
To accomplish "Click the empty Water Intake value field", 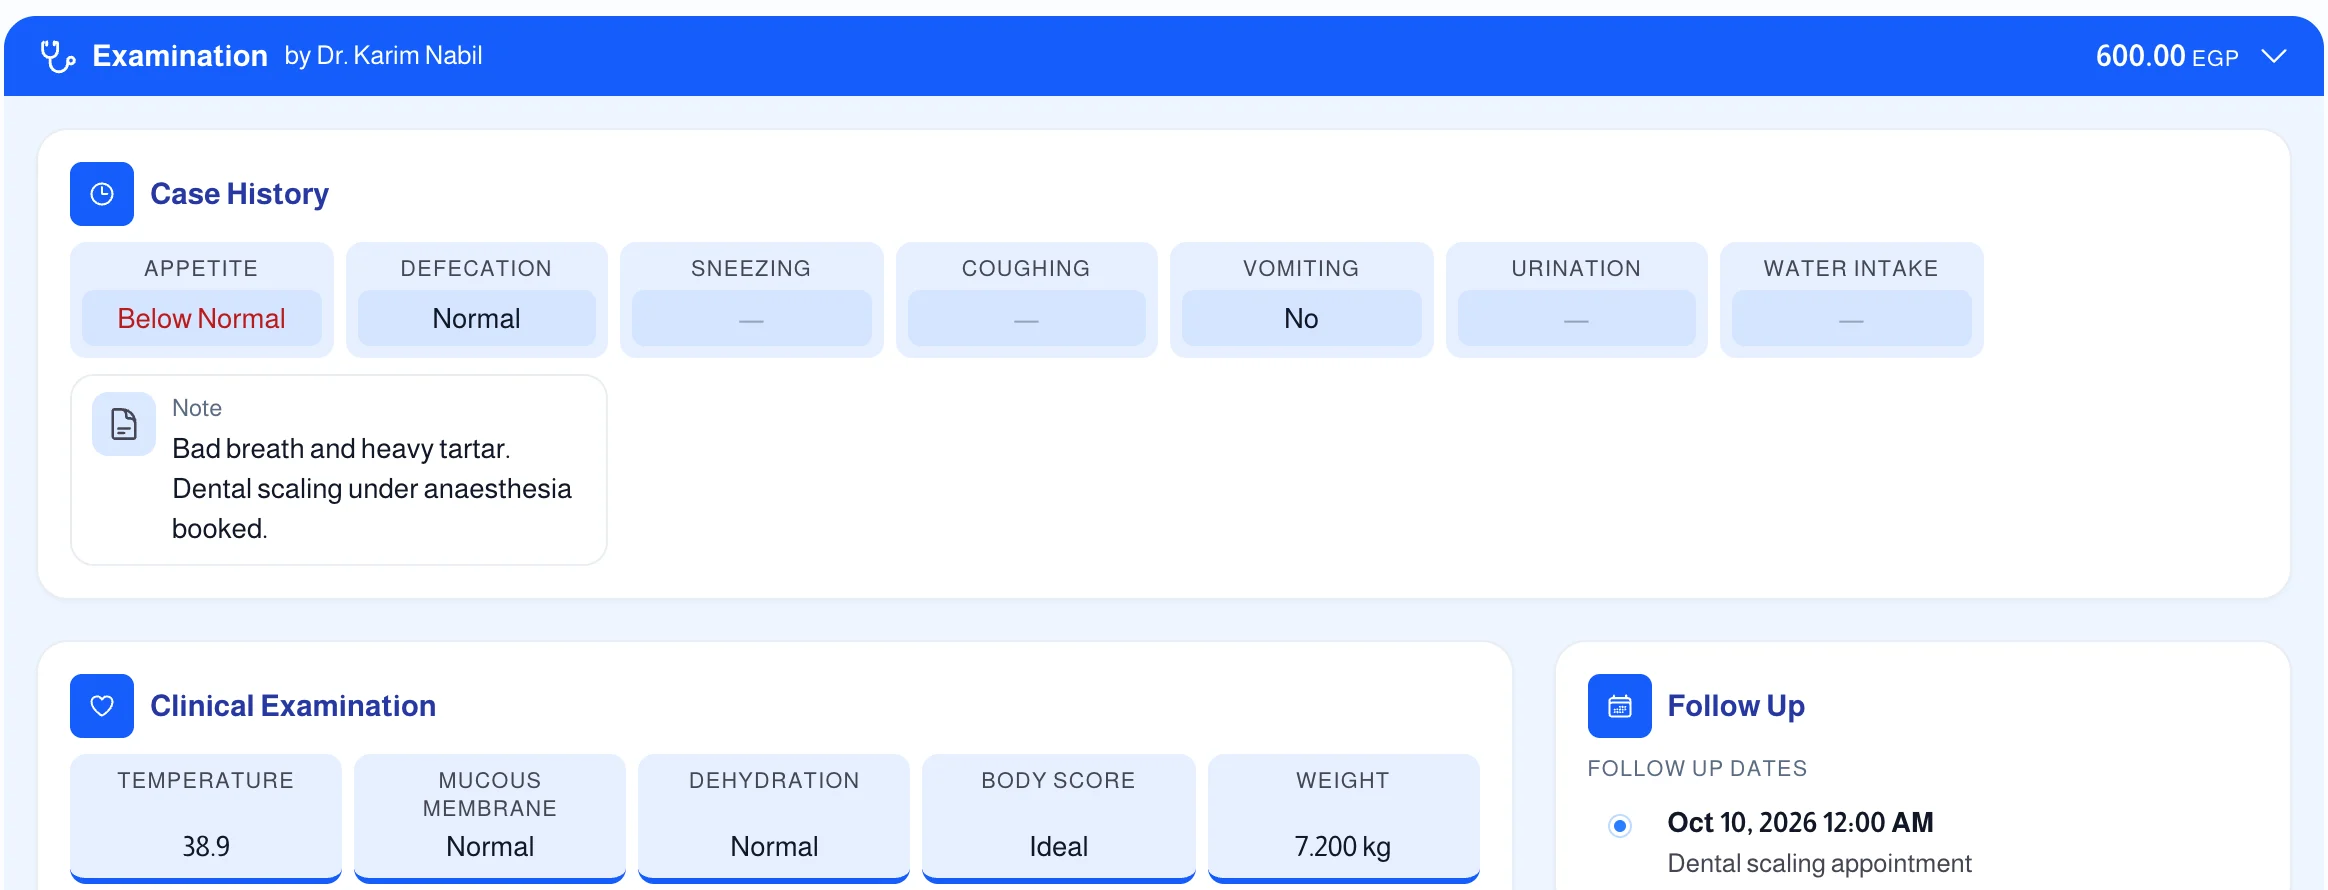I will [x=1852, y=318].
